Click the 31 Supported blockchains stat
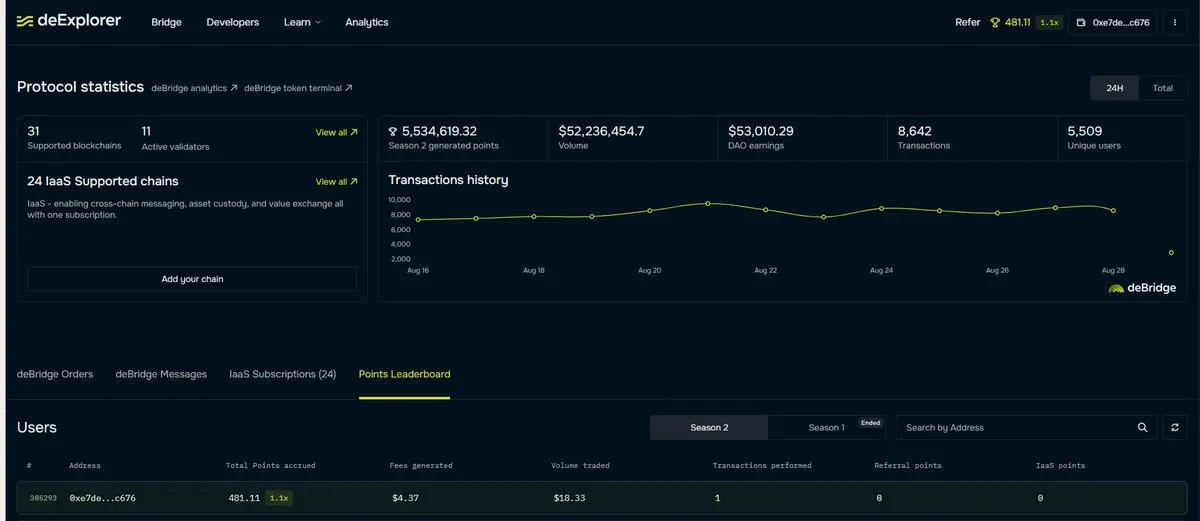The width and height of the screenshot is (1200, 521). [74, 138]
